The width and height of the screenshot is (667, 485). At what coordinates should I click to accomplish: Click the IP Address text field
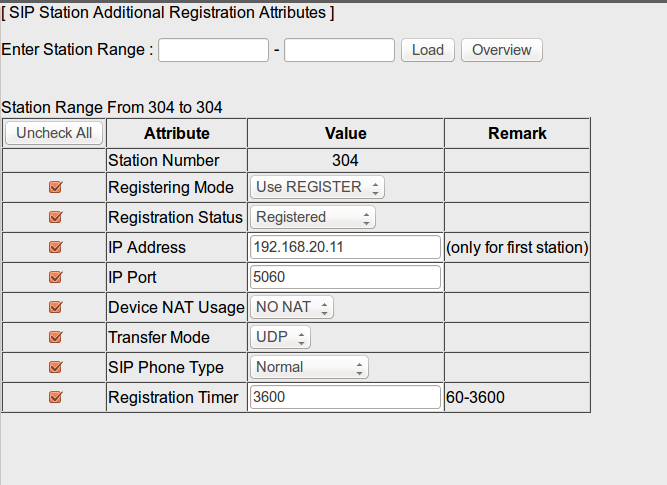tap(345, 247)
